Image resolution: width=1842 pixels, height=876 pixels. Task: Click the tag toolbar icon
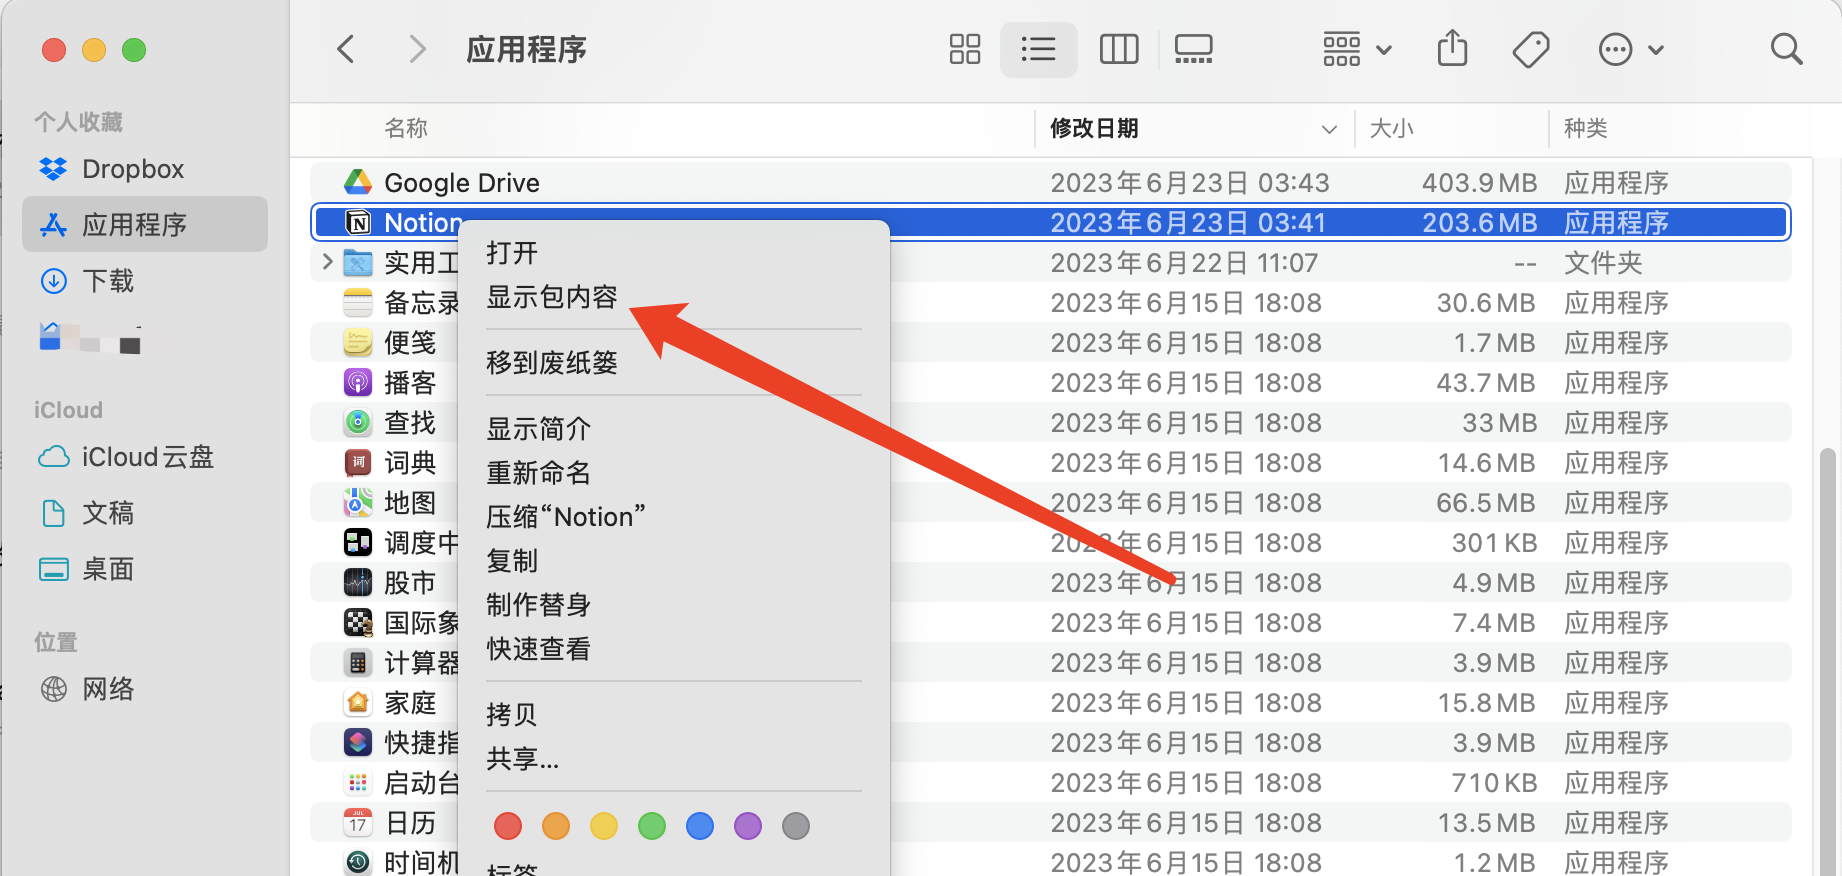tap(1530, 49)
